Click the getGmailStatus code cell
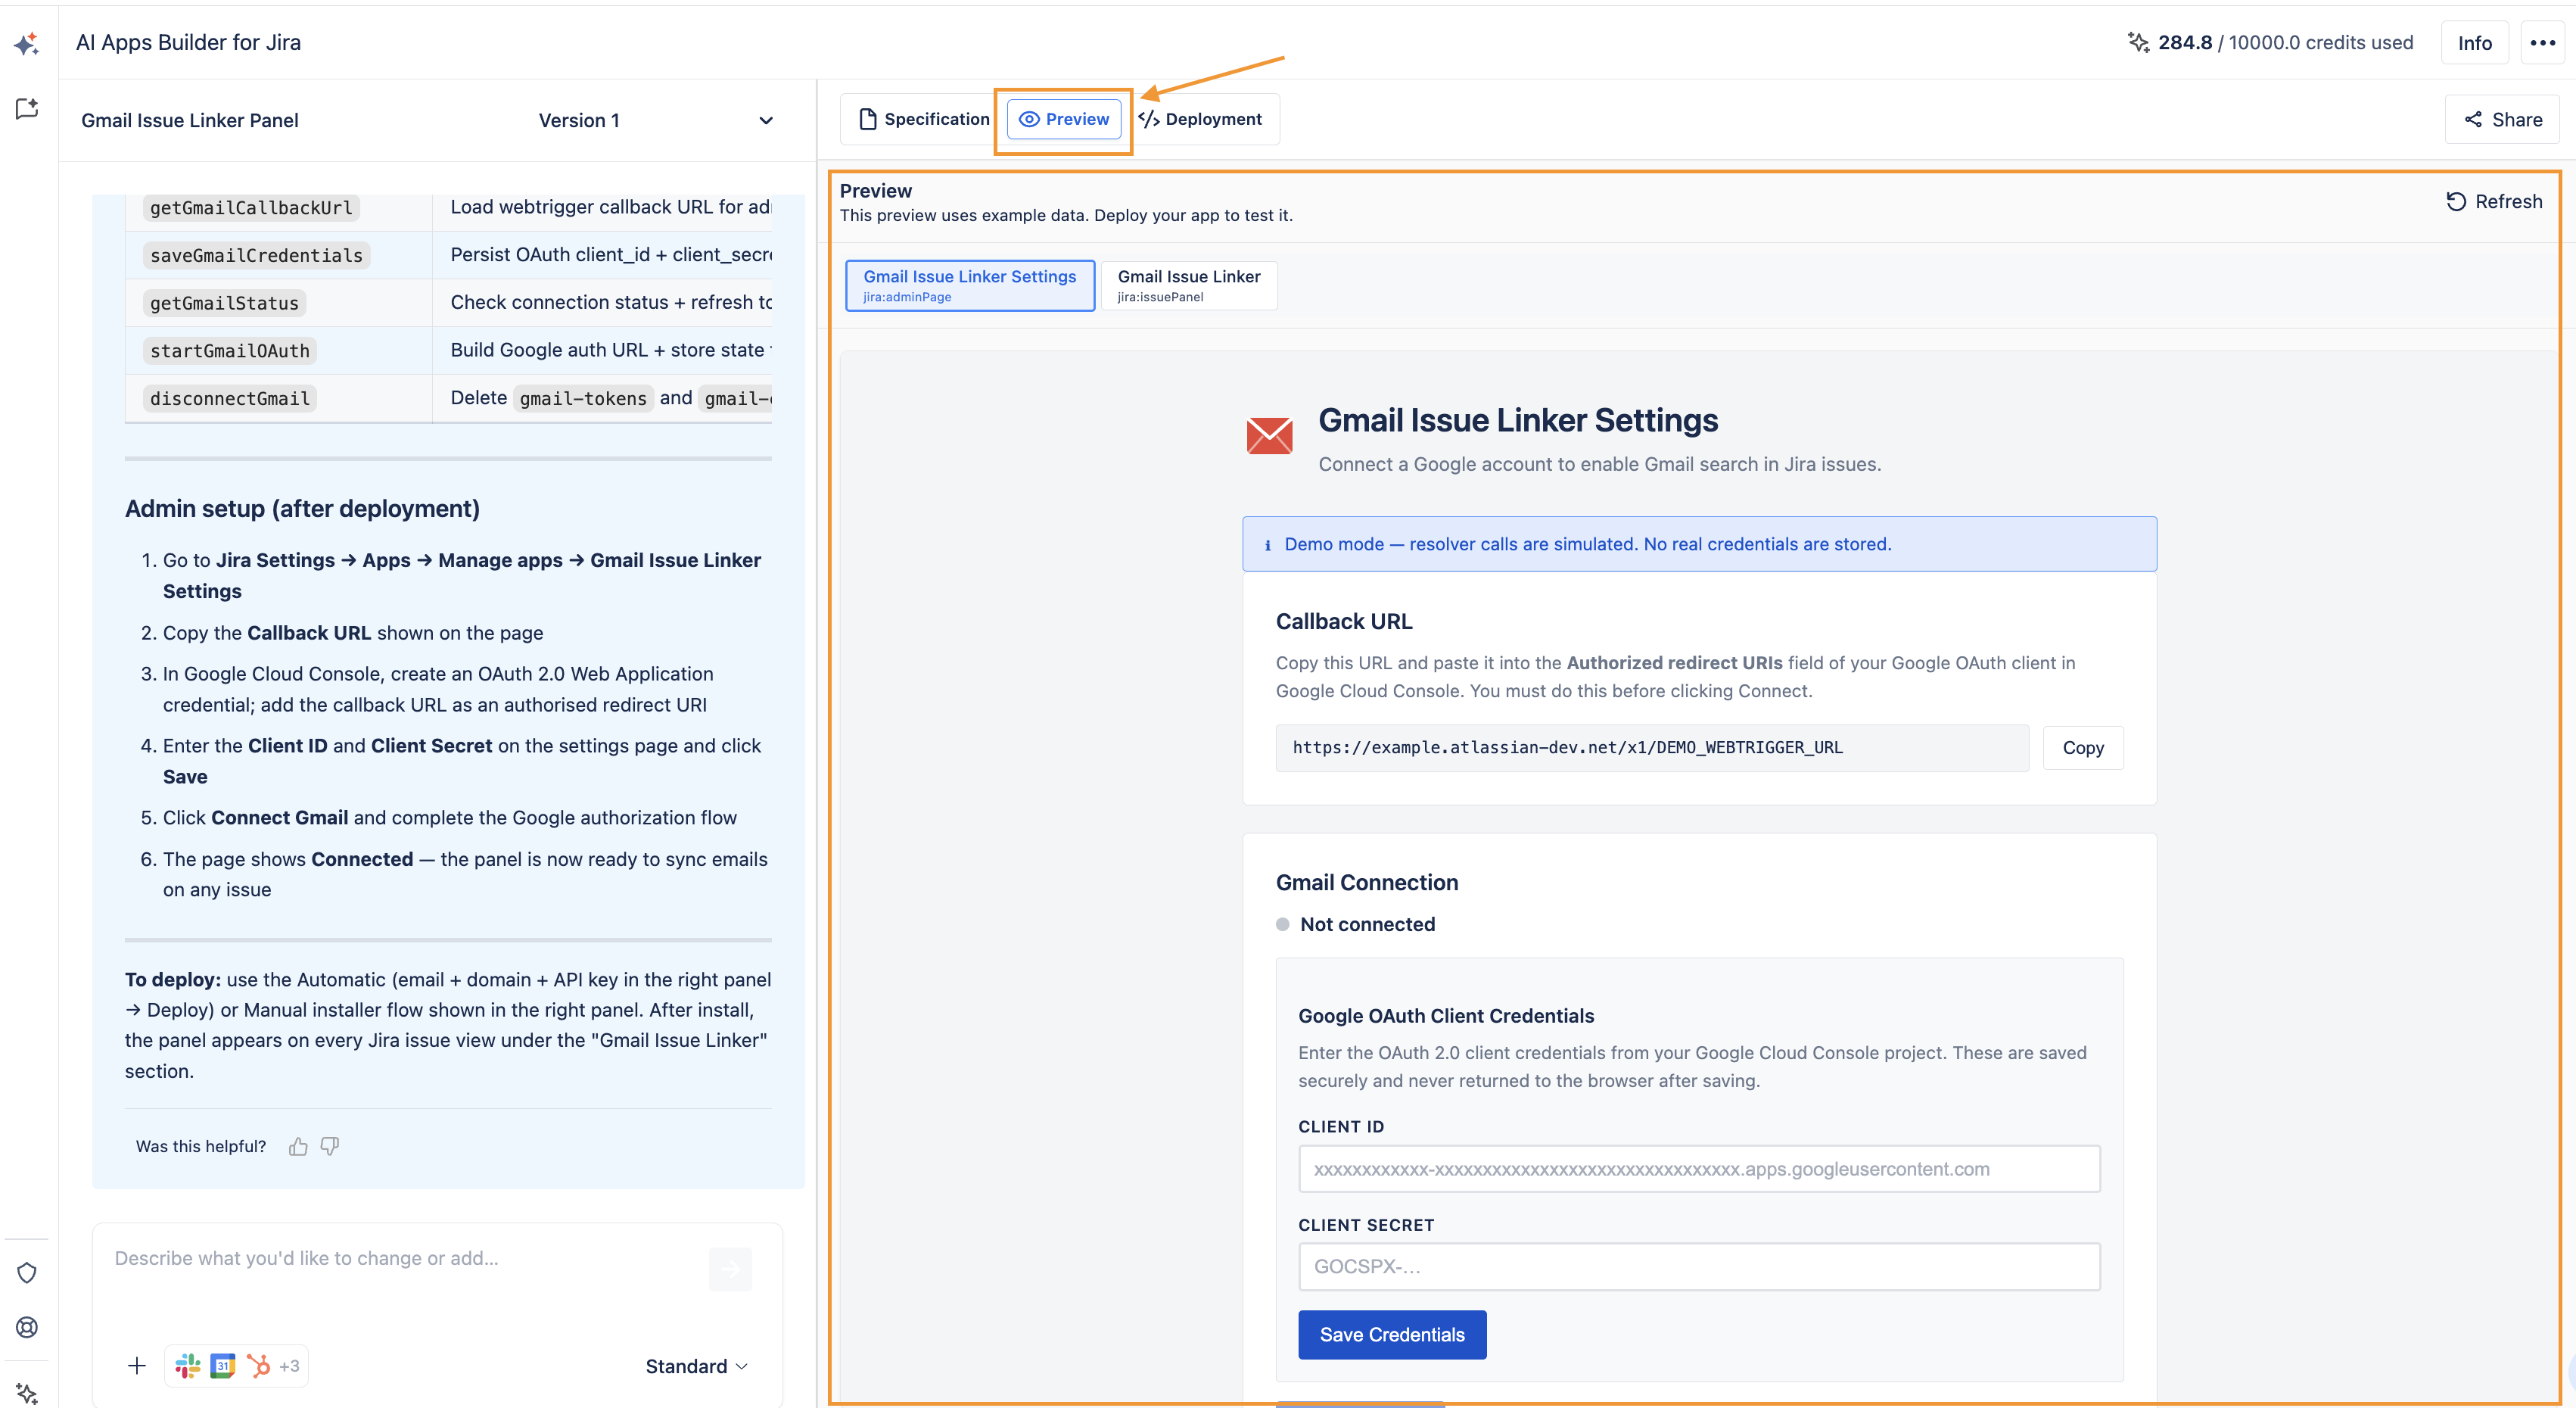 tap(224, 304)
